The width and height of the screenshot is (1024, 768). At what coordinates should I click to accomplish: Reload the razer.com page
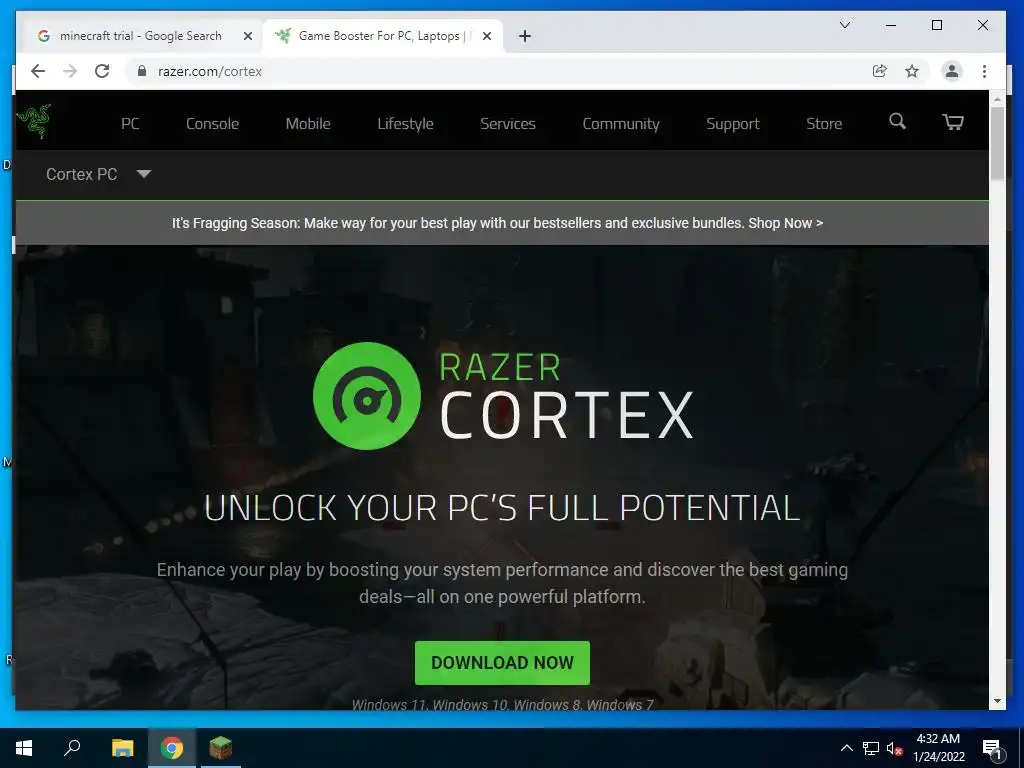(x=102, y=71)
